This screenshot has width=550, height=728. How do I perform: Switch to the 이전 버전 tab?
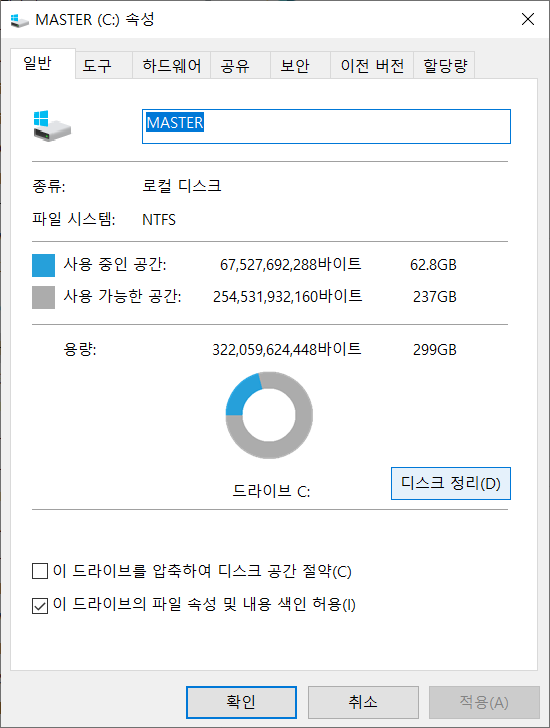tap(372, 65)
